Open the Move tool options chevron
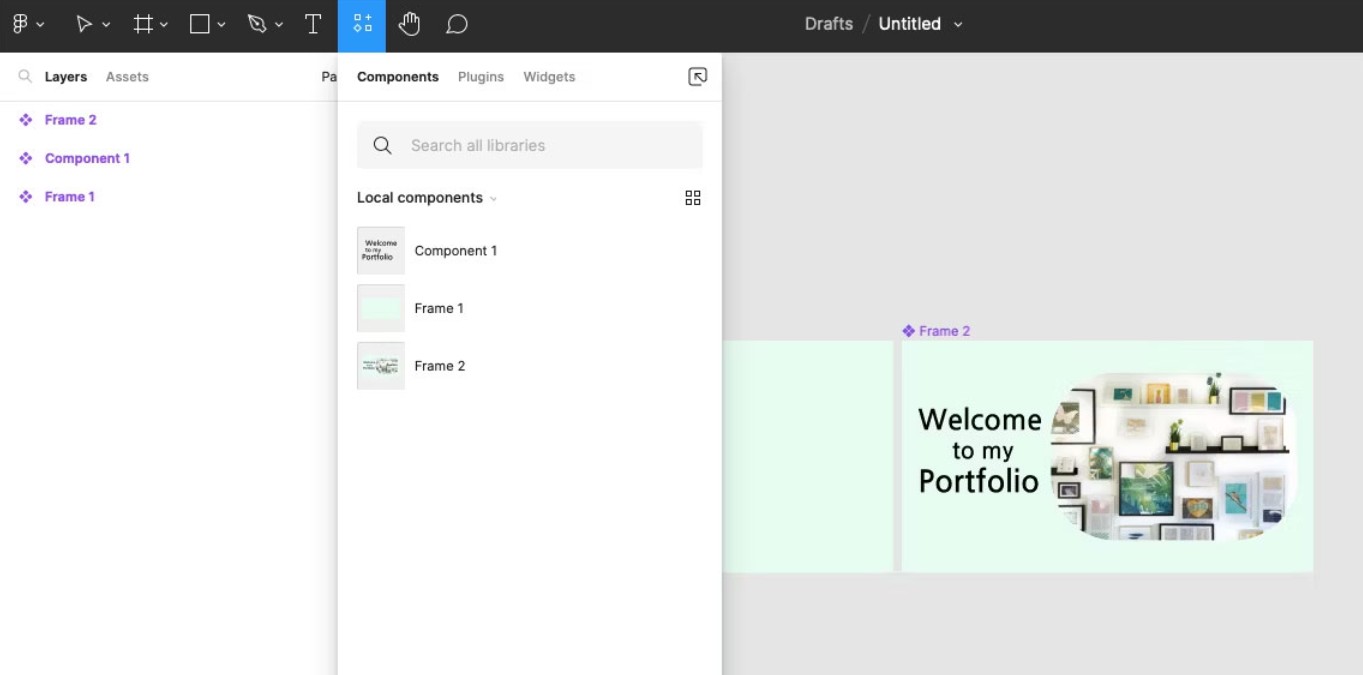The height and width of the screenshot is (675, 1363). tap(106, 25)
